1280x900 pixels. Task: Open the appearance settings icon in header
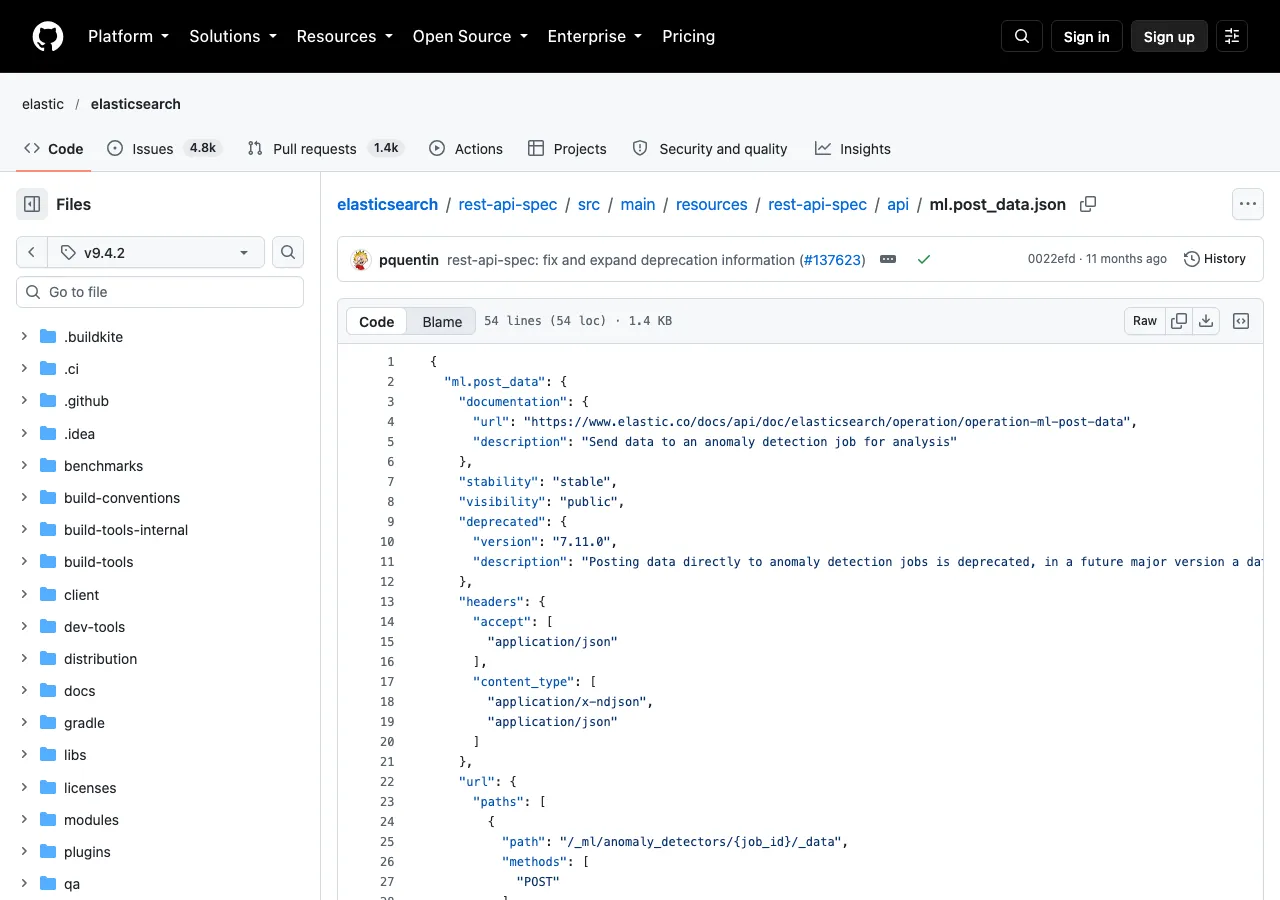(1232, 36)
